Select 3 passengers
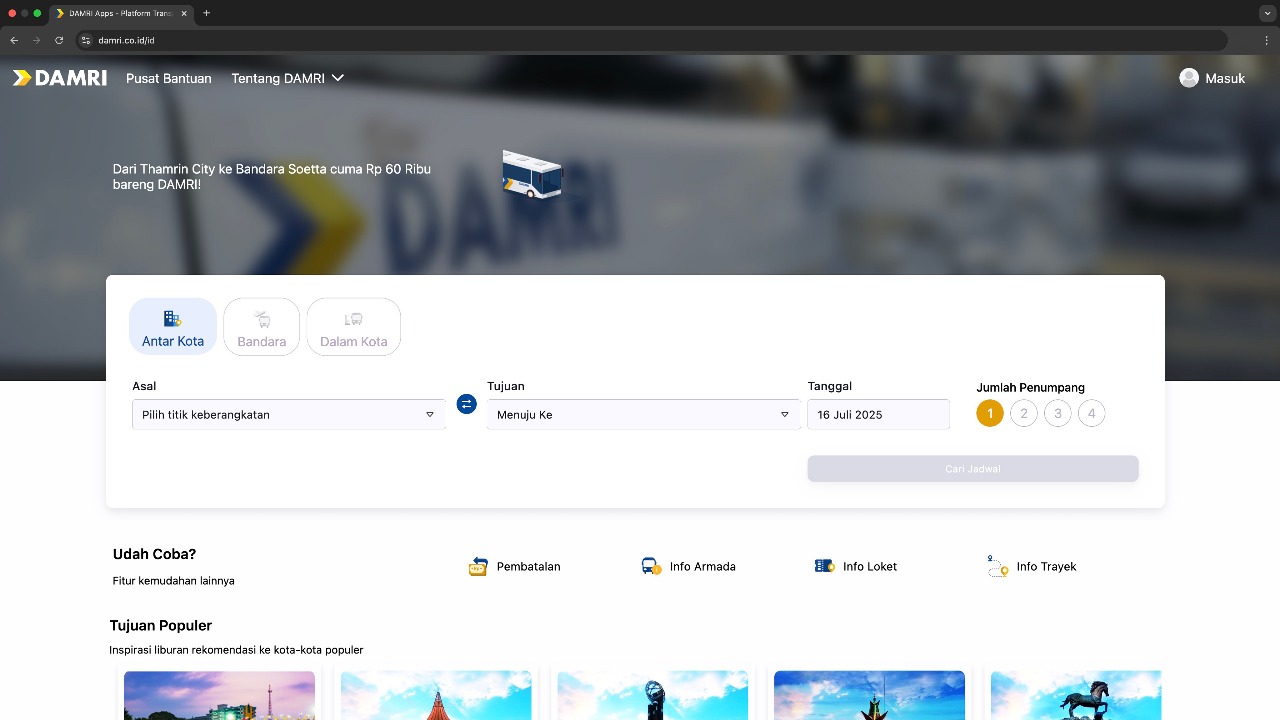 click(x=1058, y=413)
